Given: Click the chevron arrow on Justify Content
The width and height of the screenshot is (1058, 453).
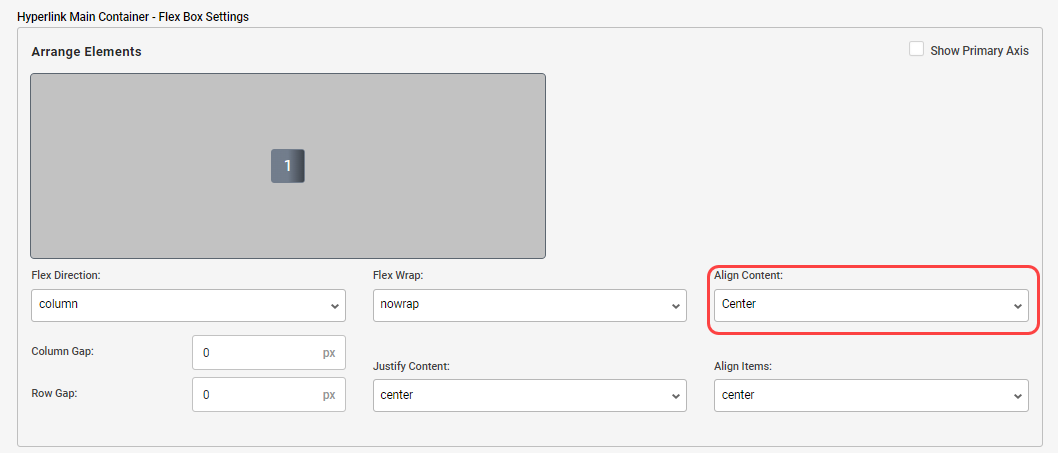Looking at the screenshot, I should pos(675,396).
